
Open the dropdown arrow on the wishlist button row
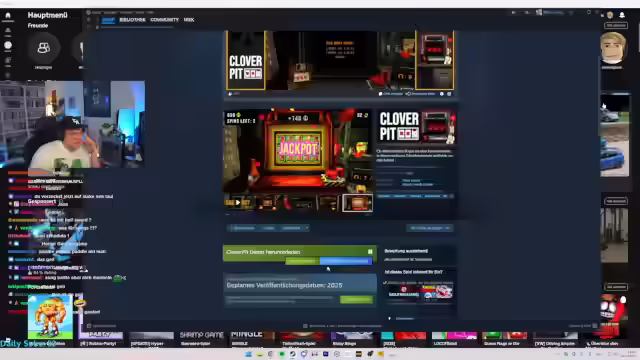[307, 228]
